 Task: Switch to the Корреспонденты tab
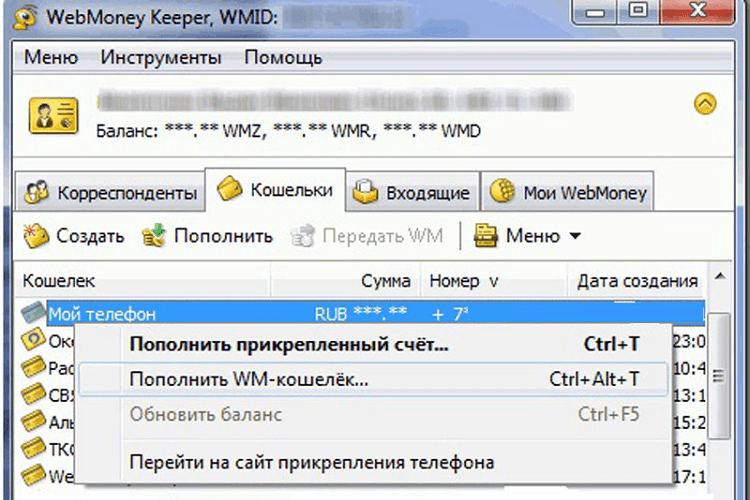point(110,192)
